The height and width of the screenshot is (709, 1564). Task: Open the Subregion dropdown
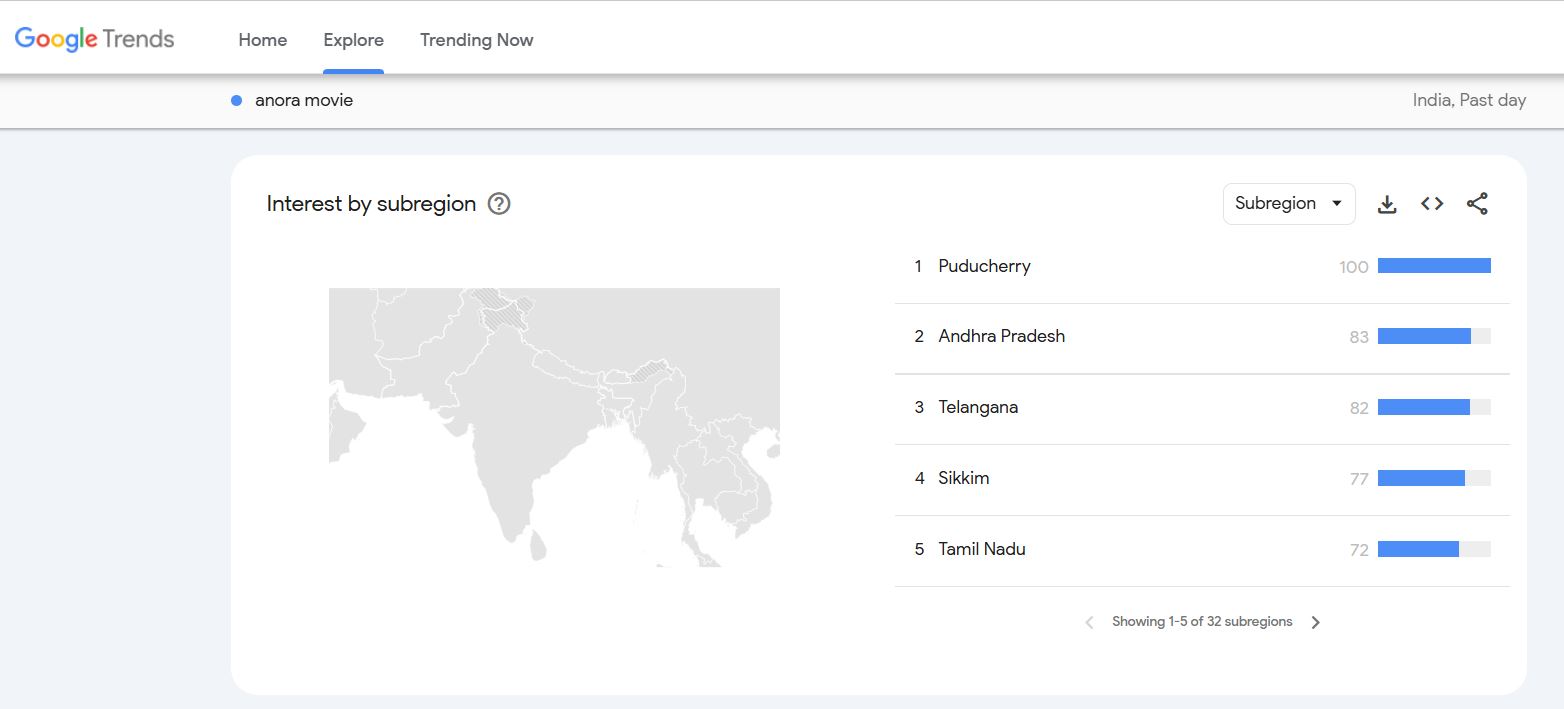(1288, 204)
